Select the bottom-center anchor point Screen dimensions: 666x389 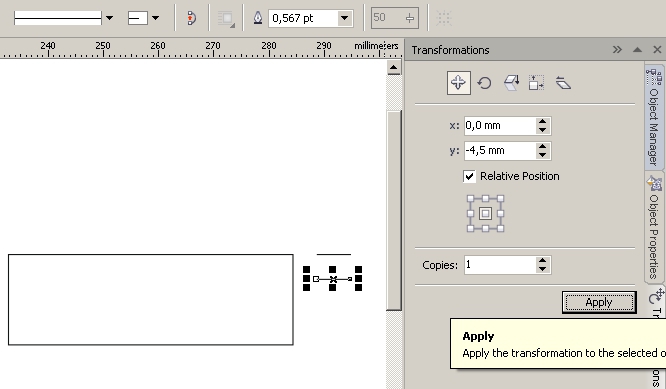click(485, 228)
